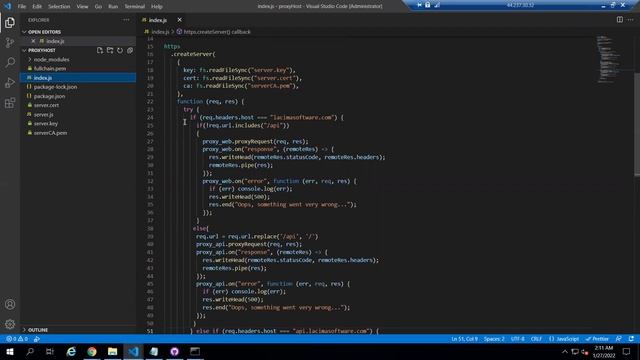Screen dimensions: 640x360
Task: Open notifications bell in status bar
Action: pyautogui.click(x=631, y=339)
